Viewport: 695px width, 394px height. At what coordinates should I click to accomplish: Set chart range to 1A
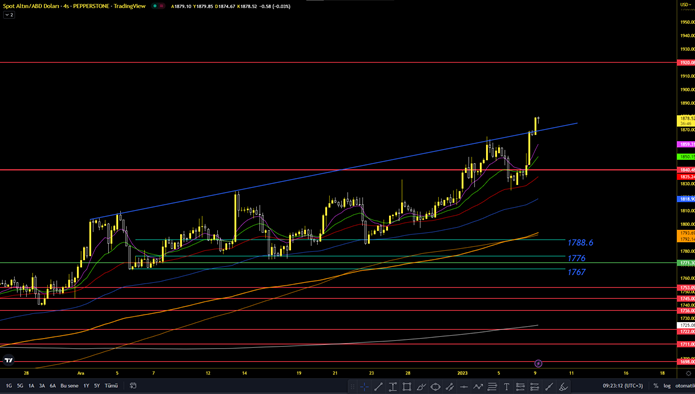(31, 386)
